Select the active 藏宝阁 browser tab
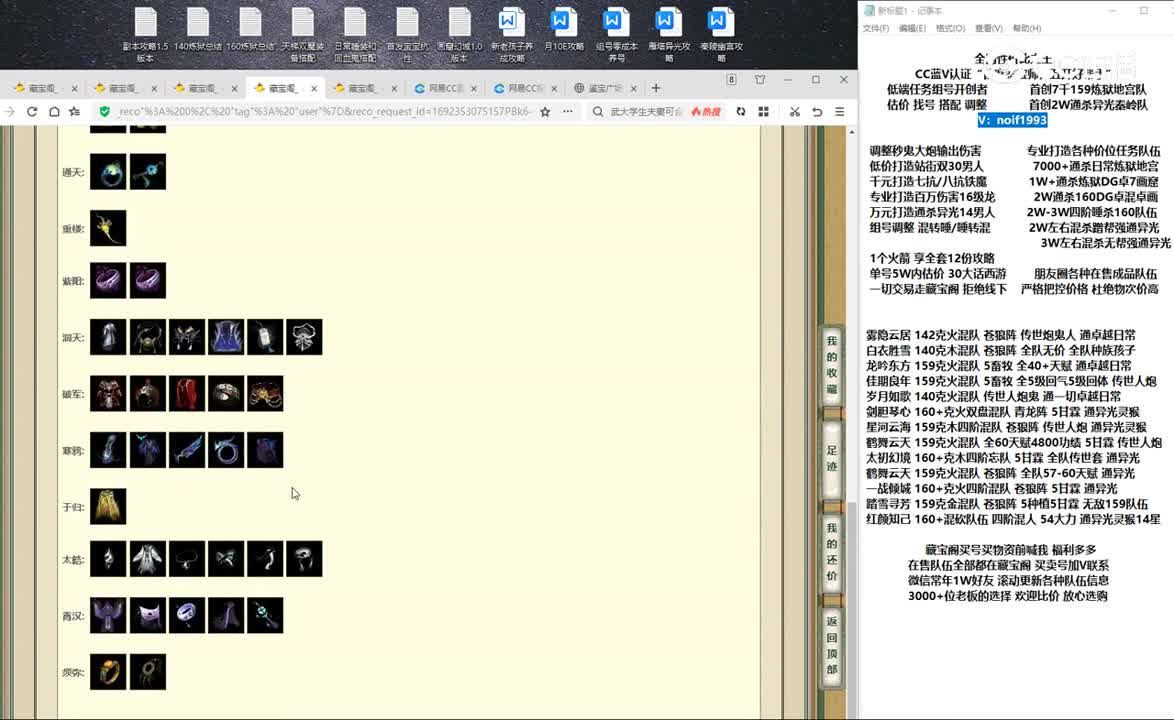Screen dimensions: 1174x720 [x=285, y=88]
